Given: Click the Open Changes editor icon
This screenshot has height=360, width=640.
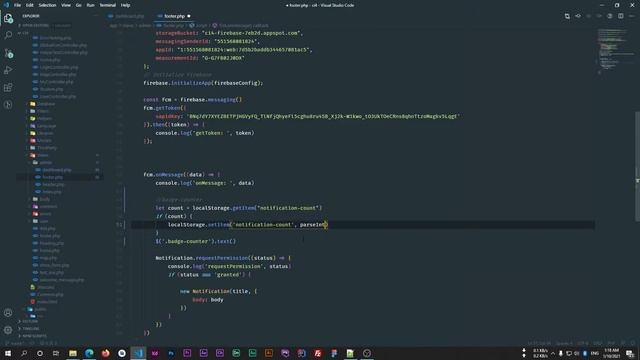Looking at the screenshot, I should 567,16.
